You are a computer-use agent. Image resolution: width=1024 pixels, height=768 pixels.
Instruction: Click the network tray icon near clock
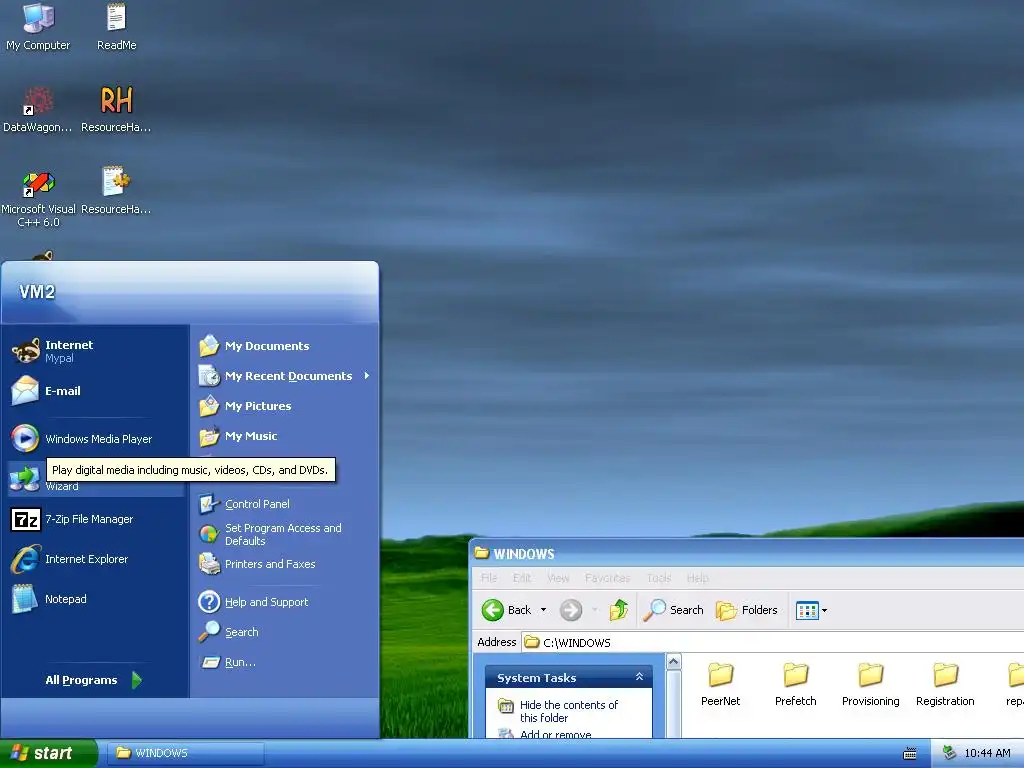(949, 753)
